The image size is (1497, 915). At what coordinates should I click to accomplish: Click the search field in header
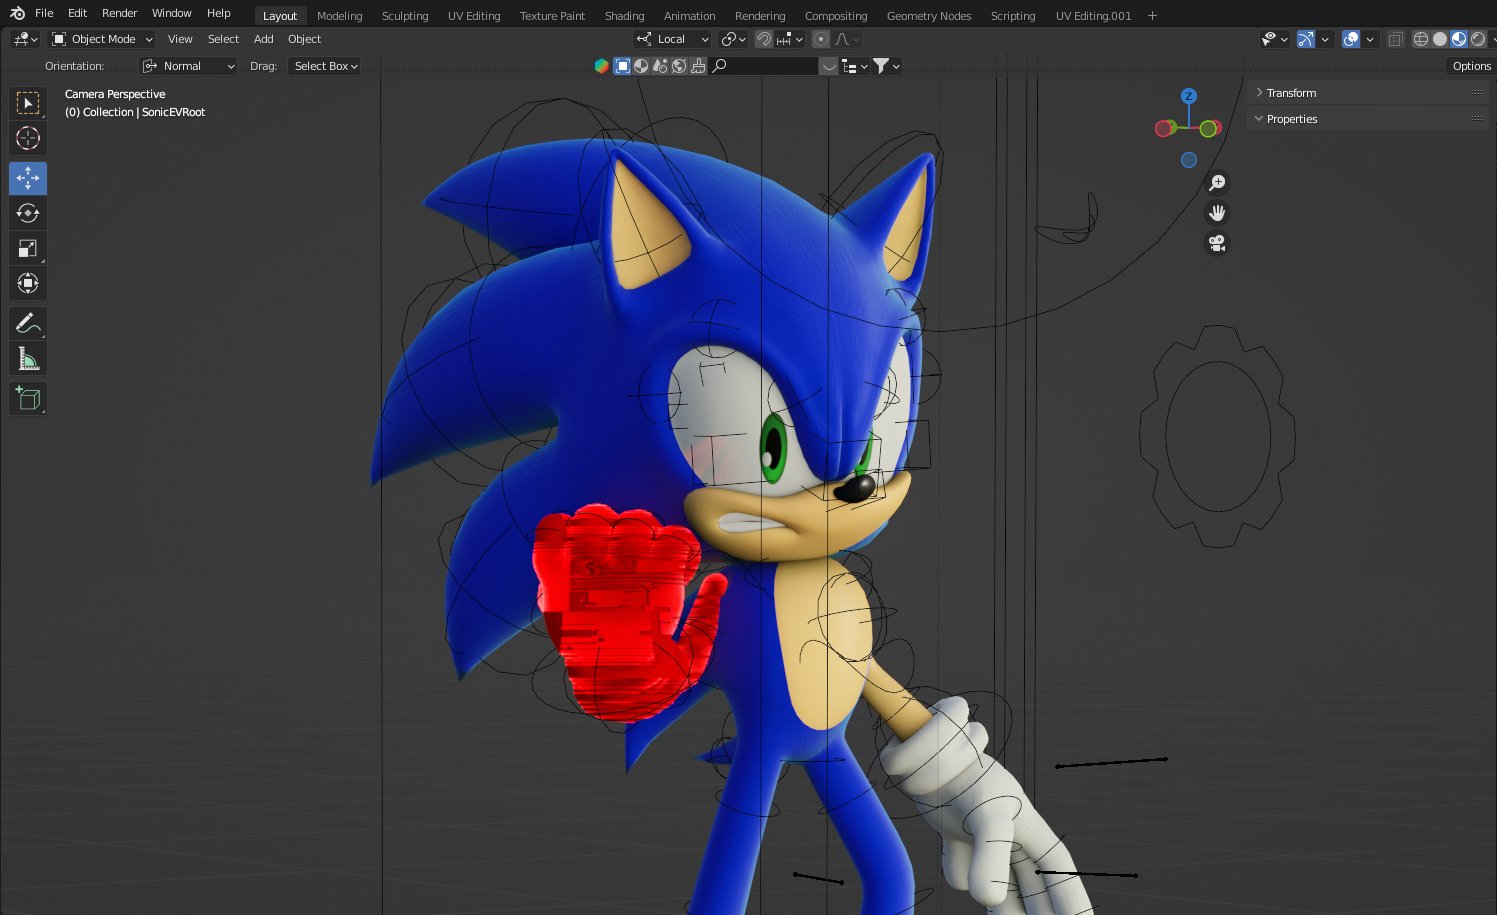pos(764,66)
